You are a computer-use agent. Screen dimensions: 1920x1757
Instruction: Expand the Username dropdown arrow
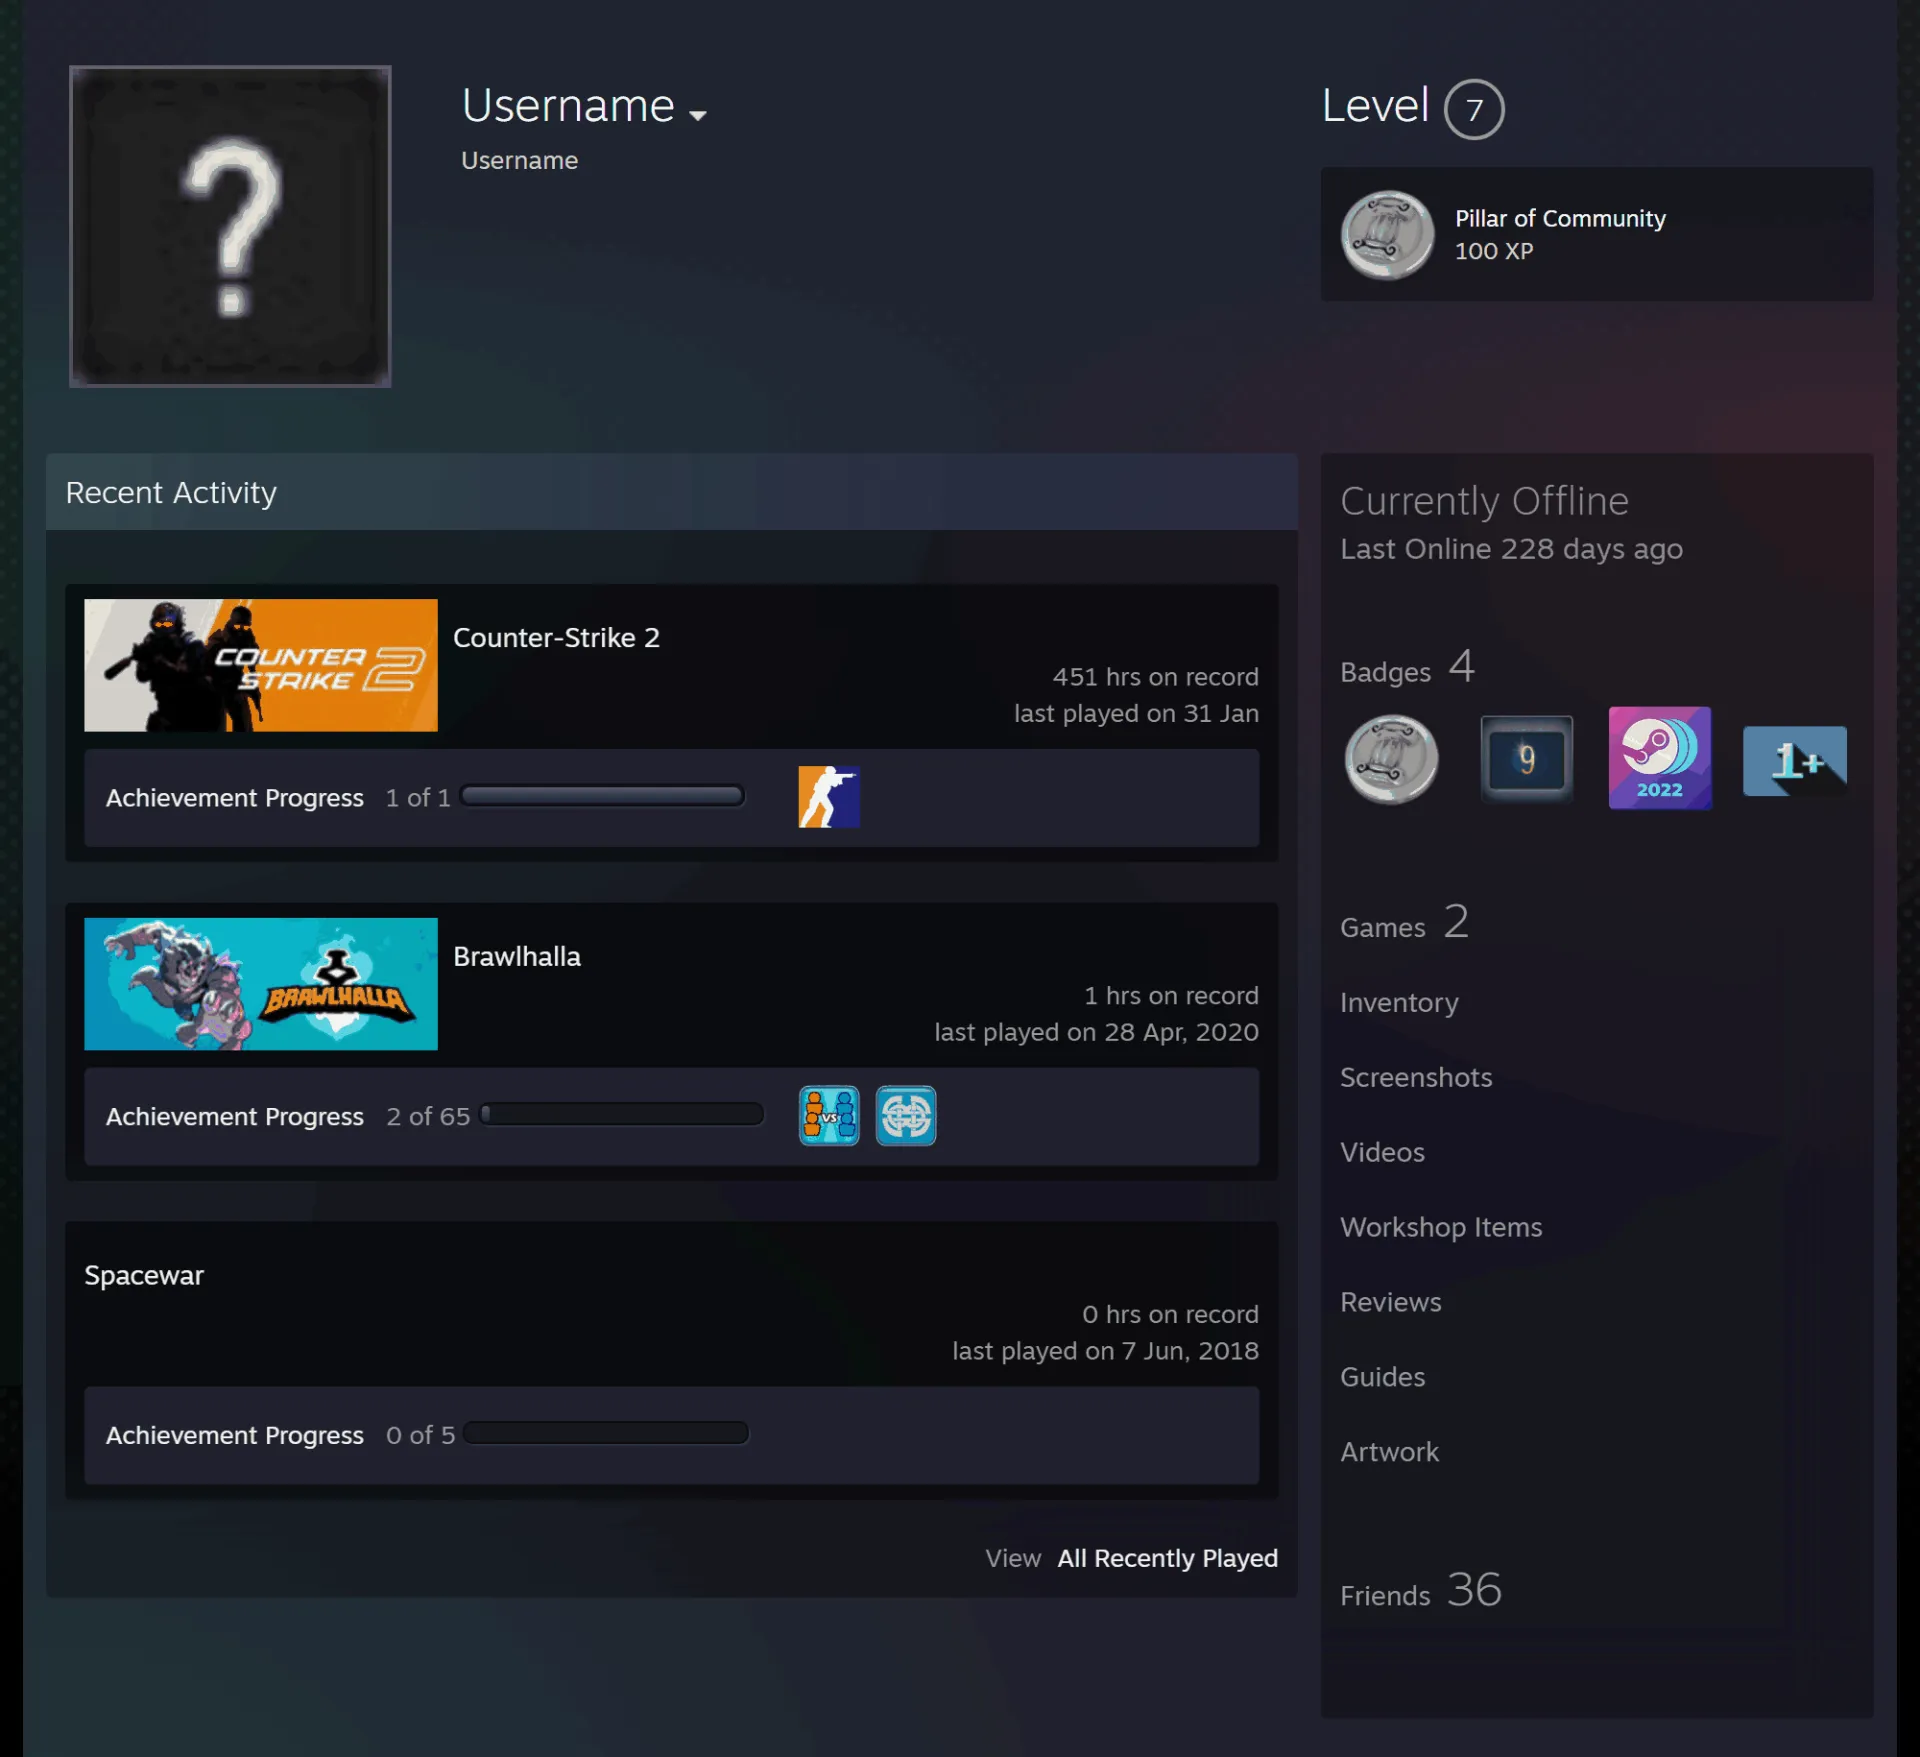tap(698, 115)
